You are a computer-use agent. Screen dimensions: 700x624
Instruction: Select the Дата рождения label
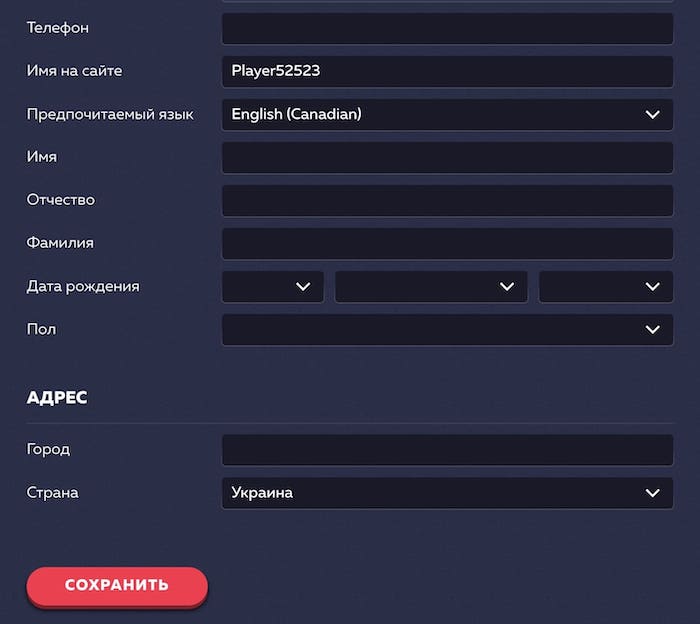(83, 287)
